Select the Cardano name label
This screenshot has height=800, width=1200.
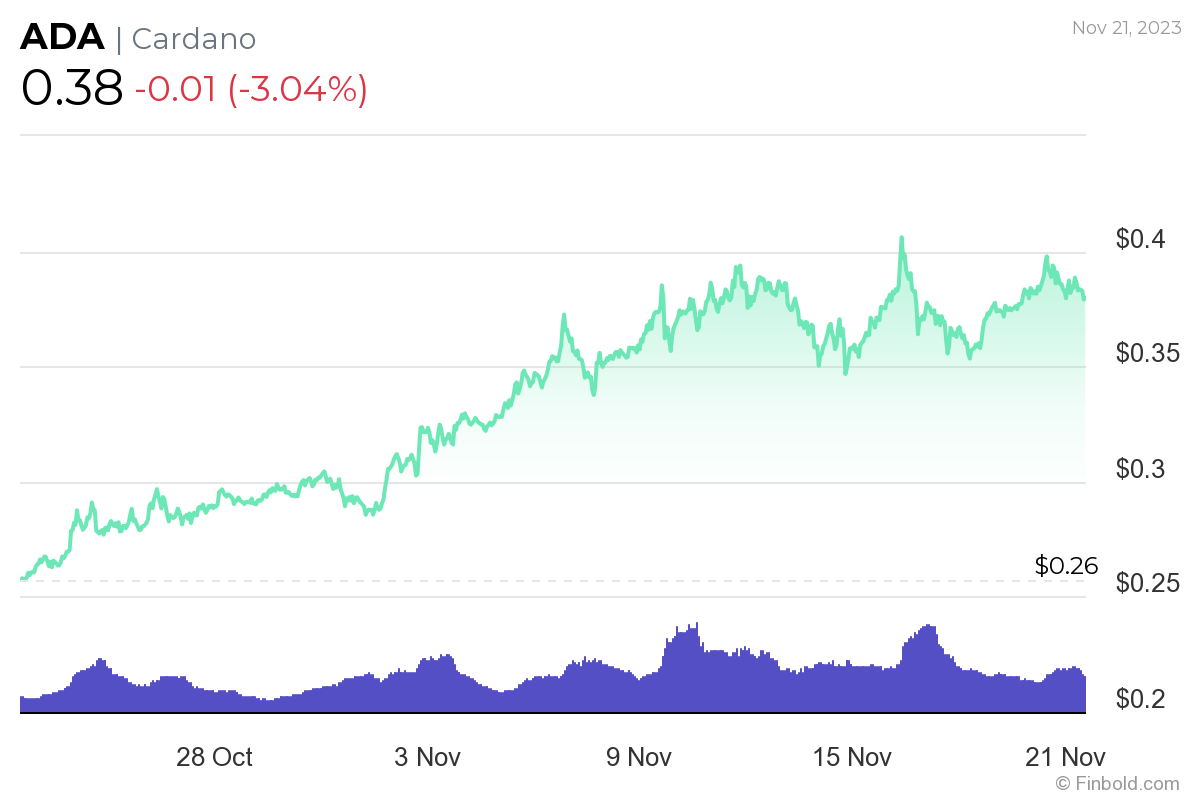click(194, 39)
